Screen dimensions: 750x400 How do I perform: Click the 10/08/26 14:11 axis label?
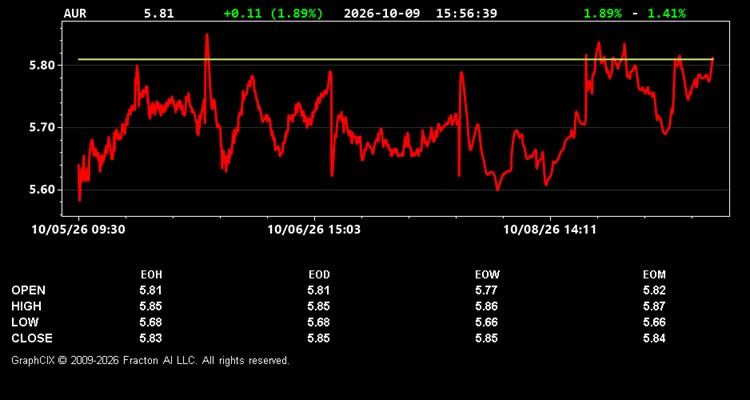pyautogui.click(x=550, y=230)
